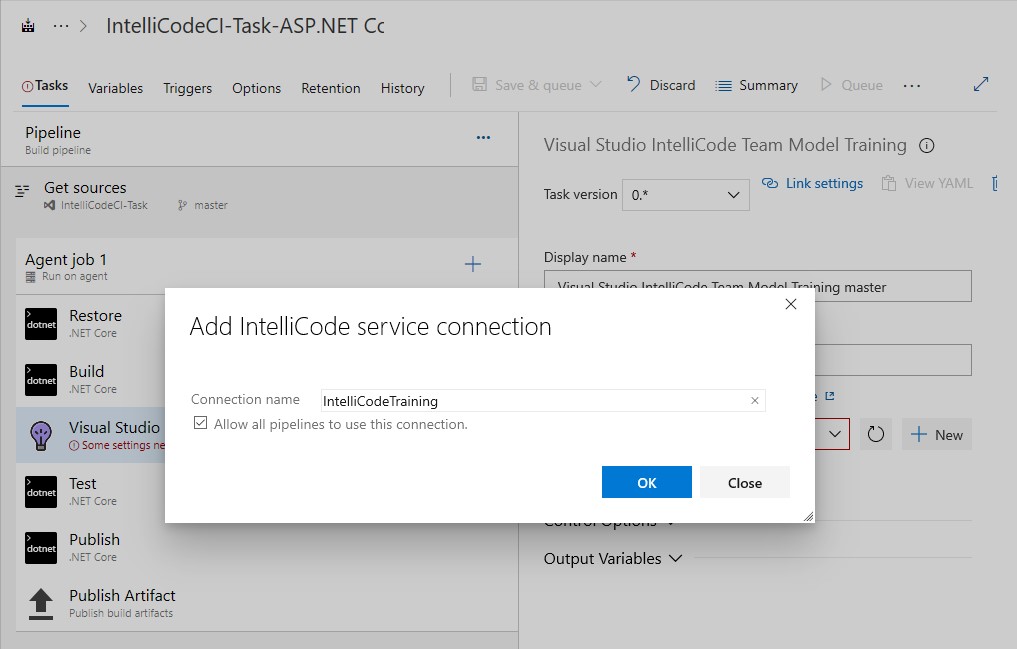The width and height of the screenshot is (1017, 649).
Task: Add a task to Agent job 1
Action: tap(473, 264)
